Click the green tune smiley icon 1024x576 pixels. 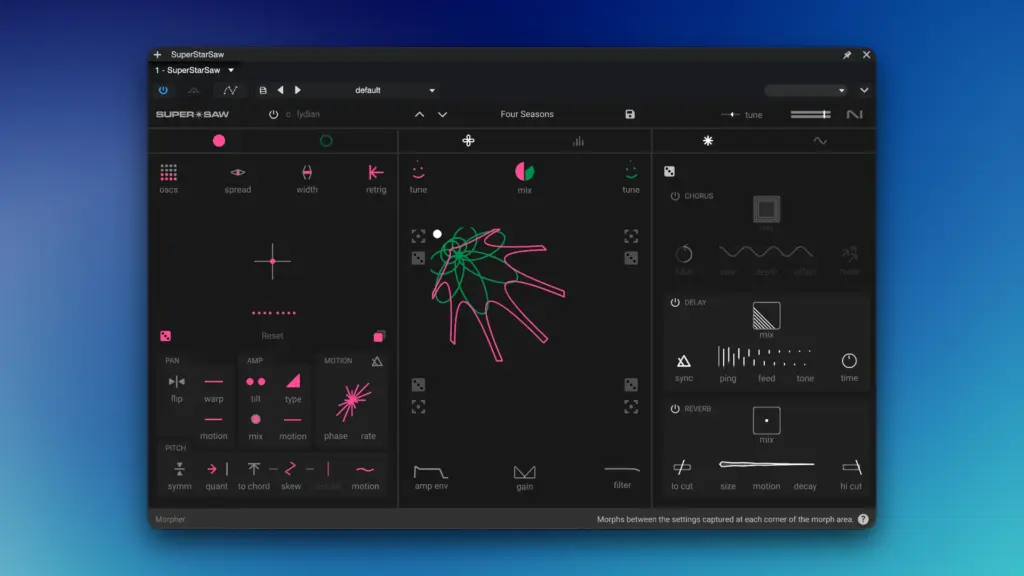coord(631,171)
